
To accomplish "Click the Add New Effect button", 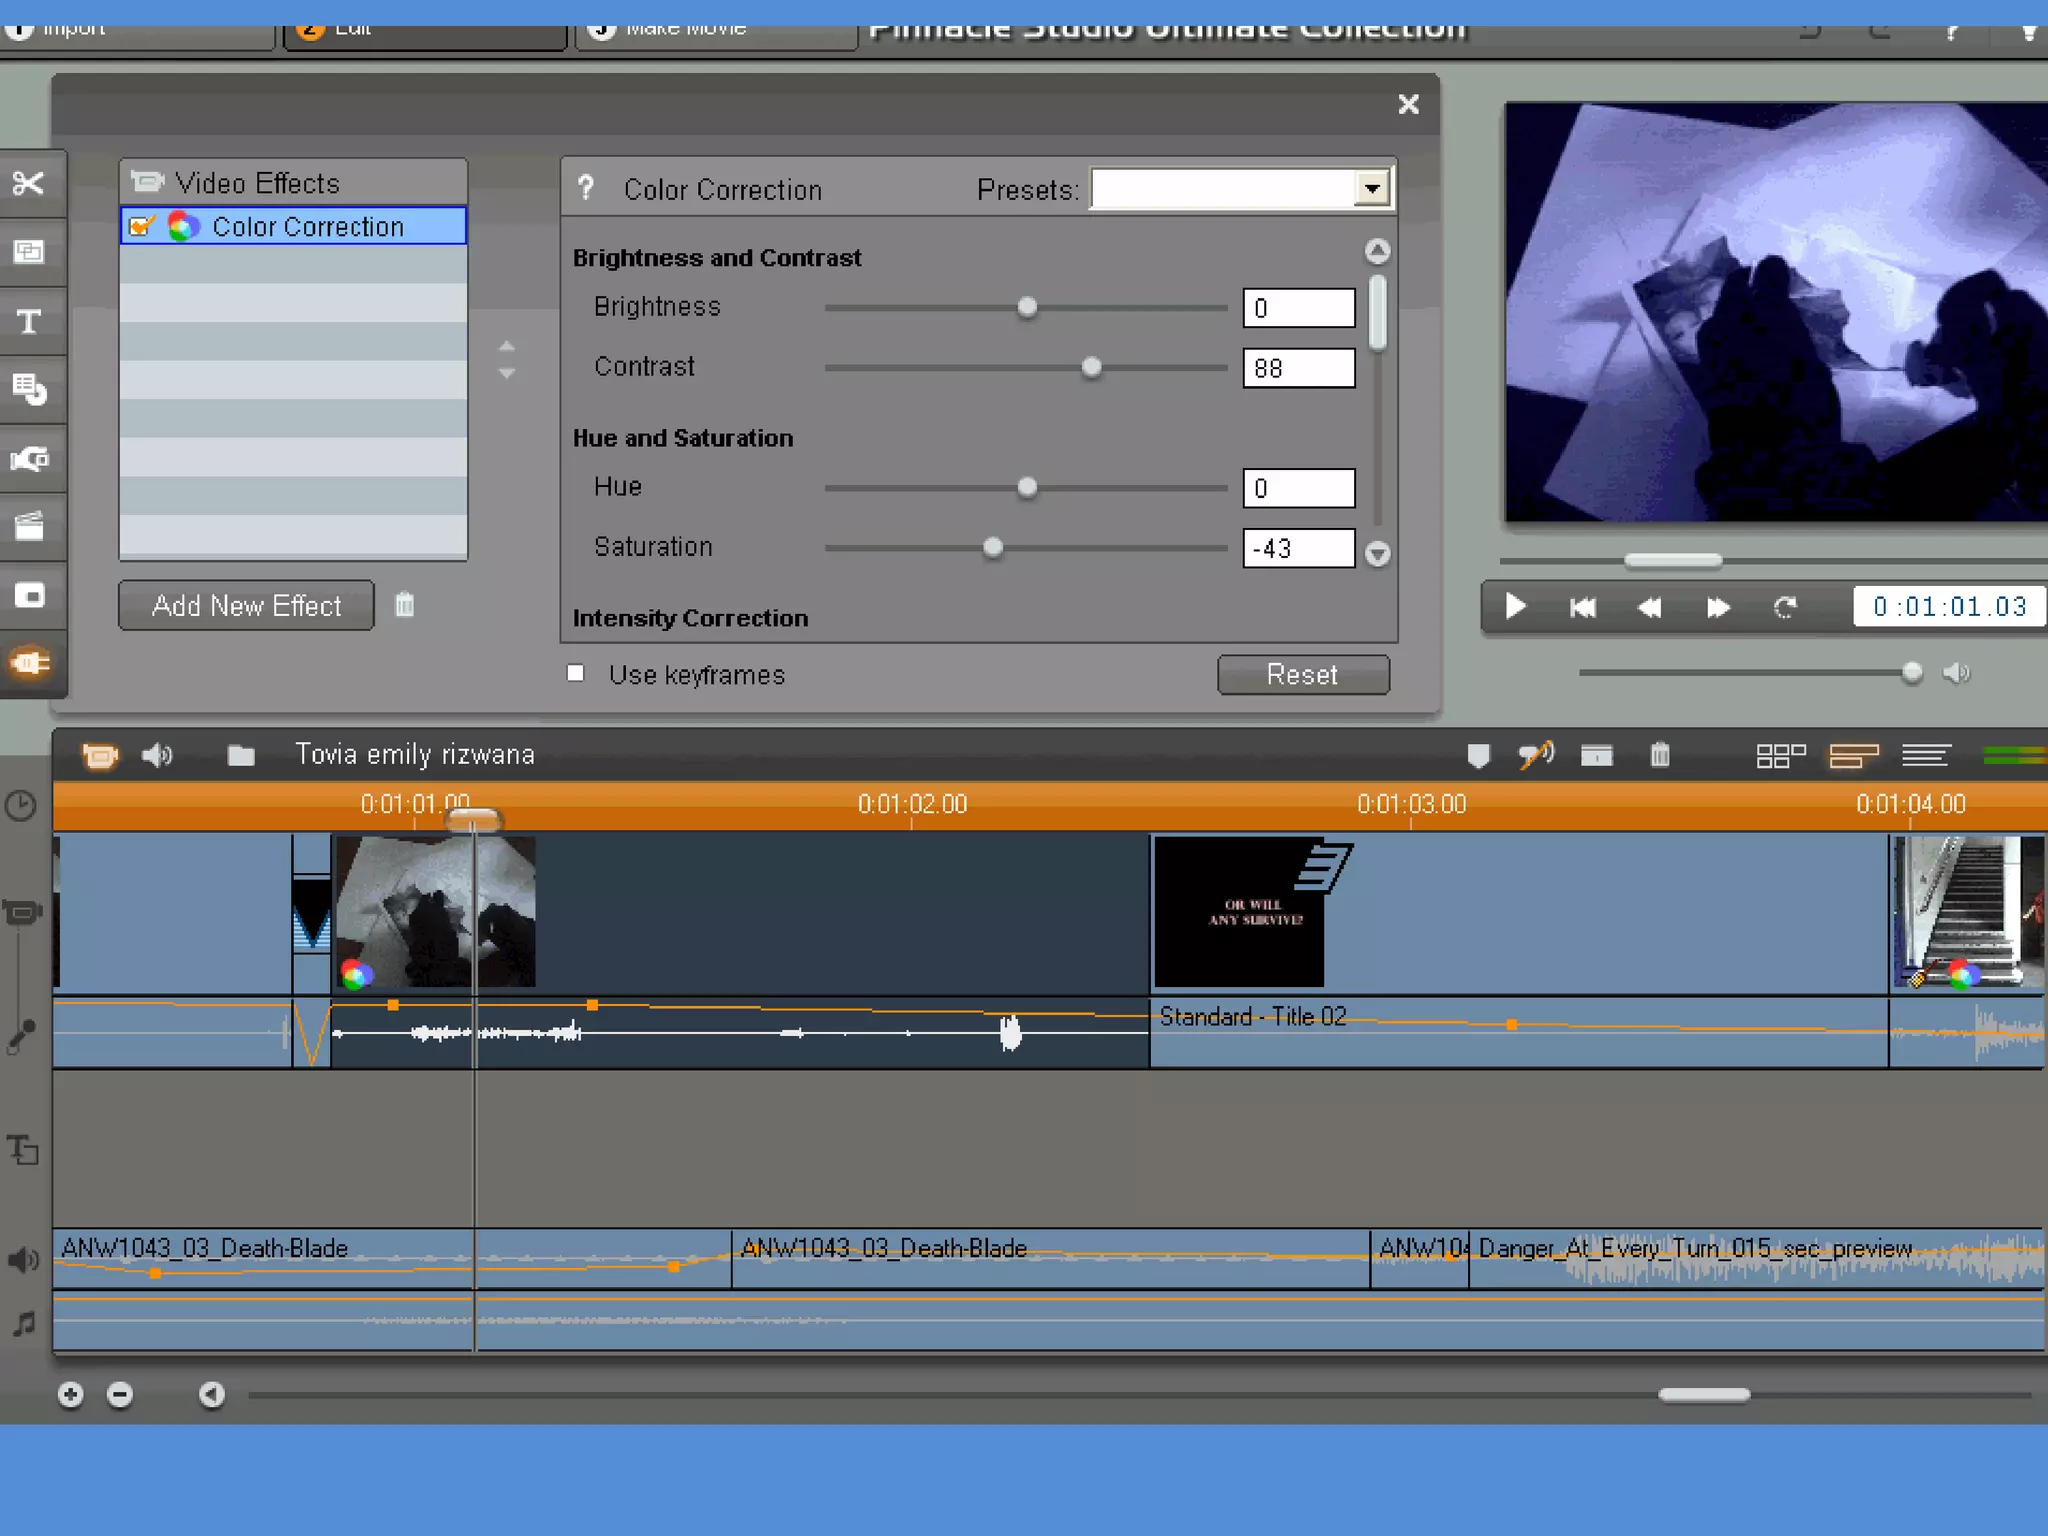I will pos(246,606).
